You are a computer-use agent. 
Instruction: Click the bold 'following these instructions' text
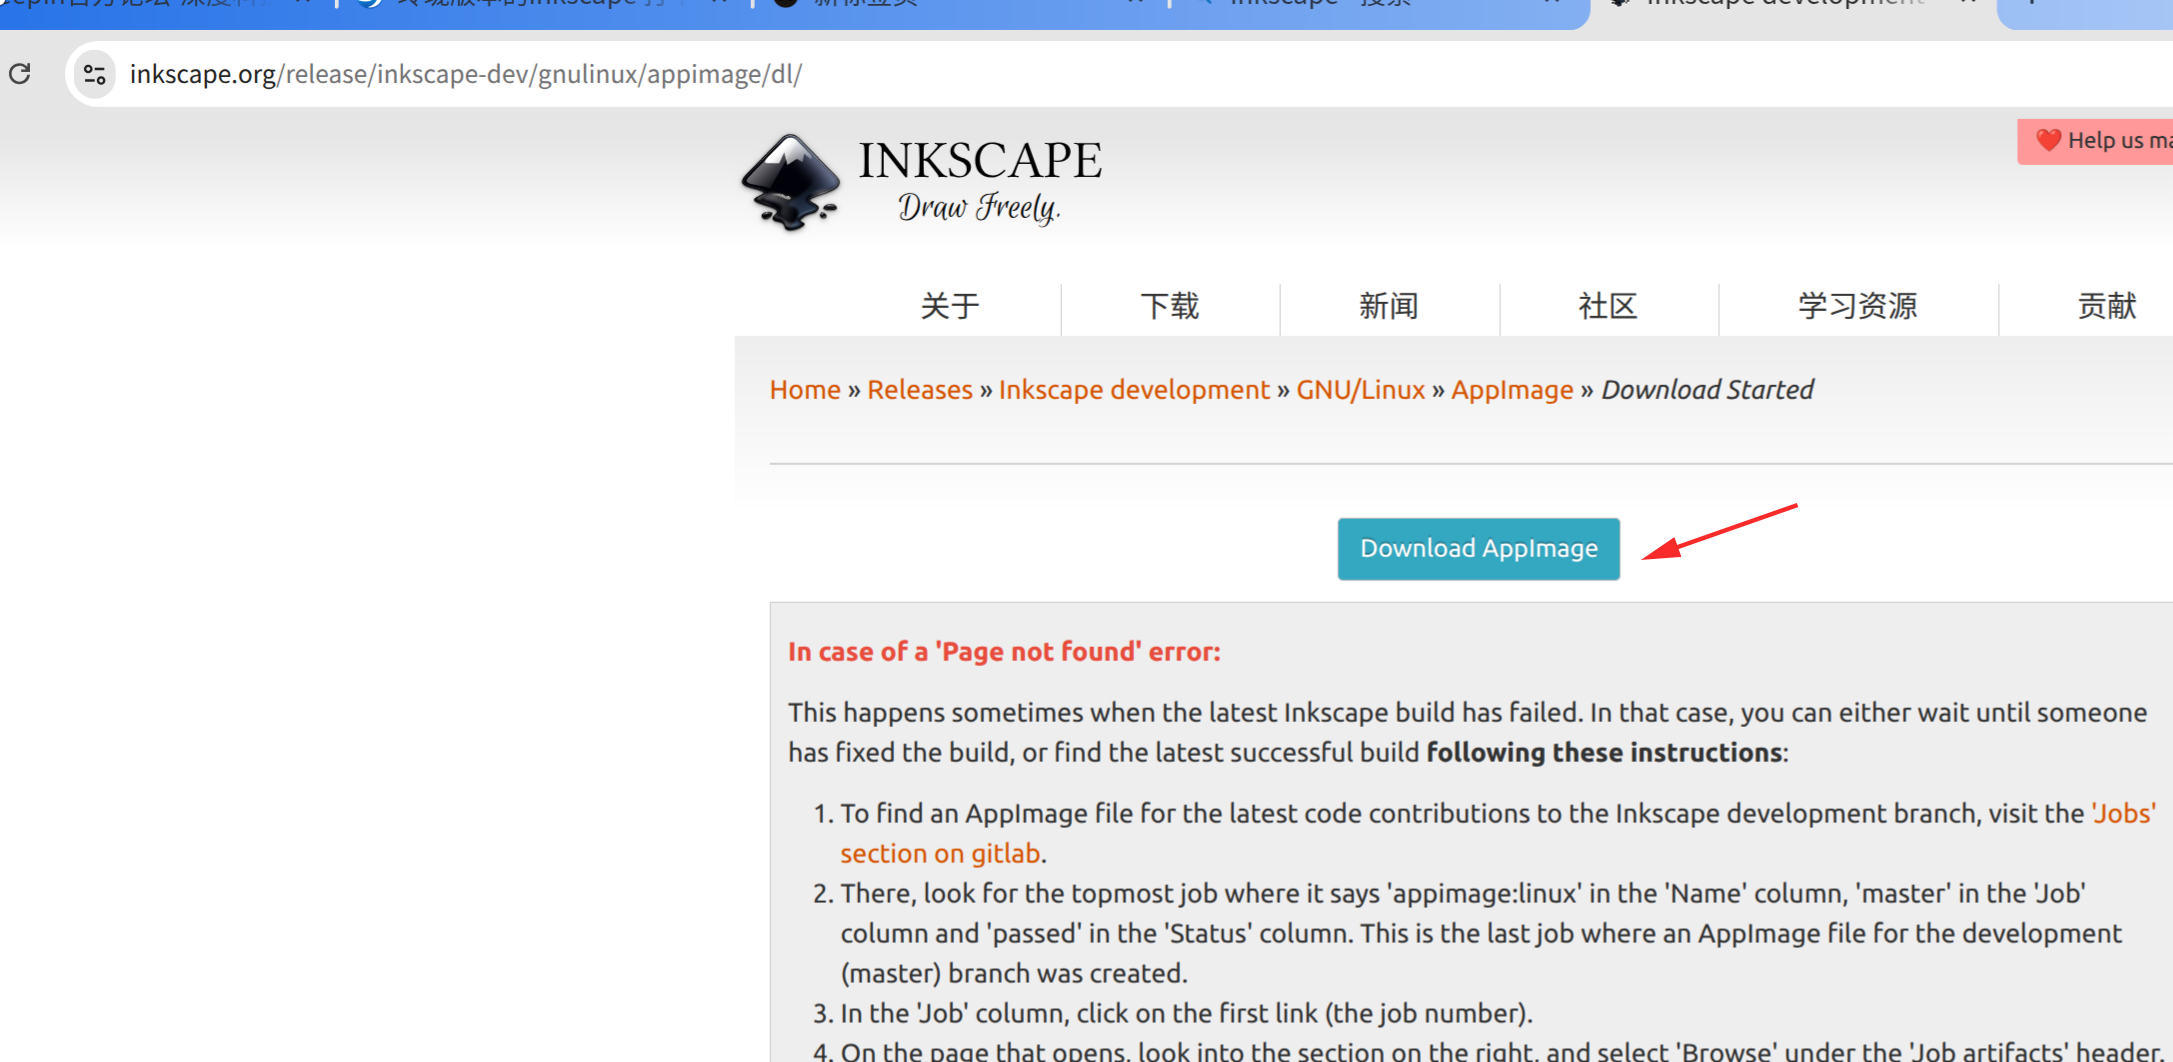tap(1604, 752)
